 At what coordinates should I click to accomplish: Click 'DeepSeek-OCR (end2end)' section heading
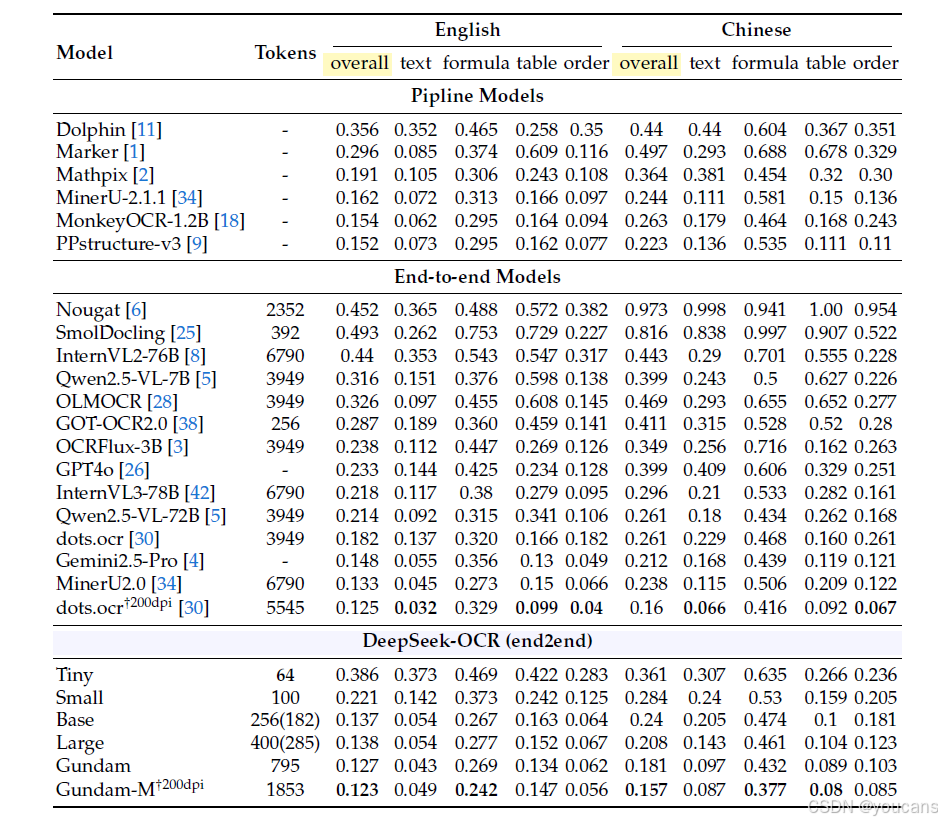[477, 641]
